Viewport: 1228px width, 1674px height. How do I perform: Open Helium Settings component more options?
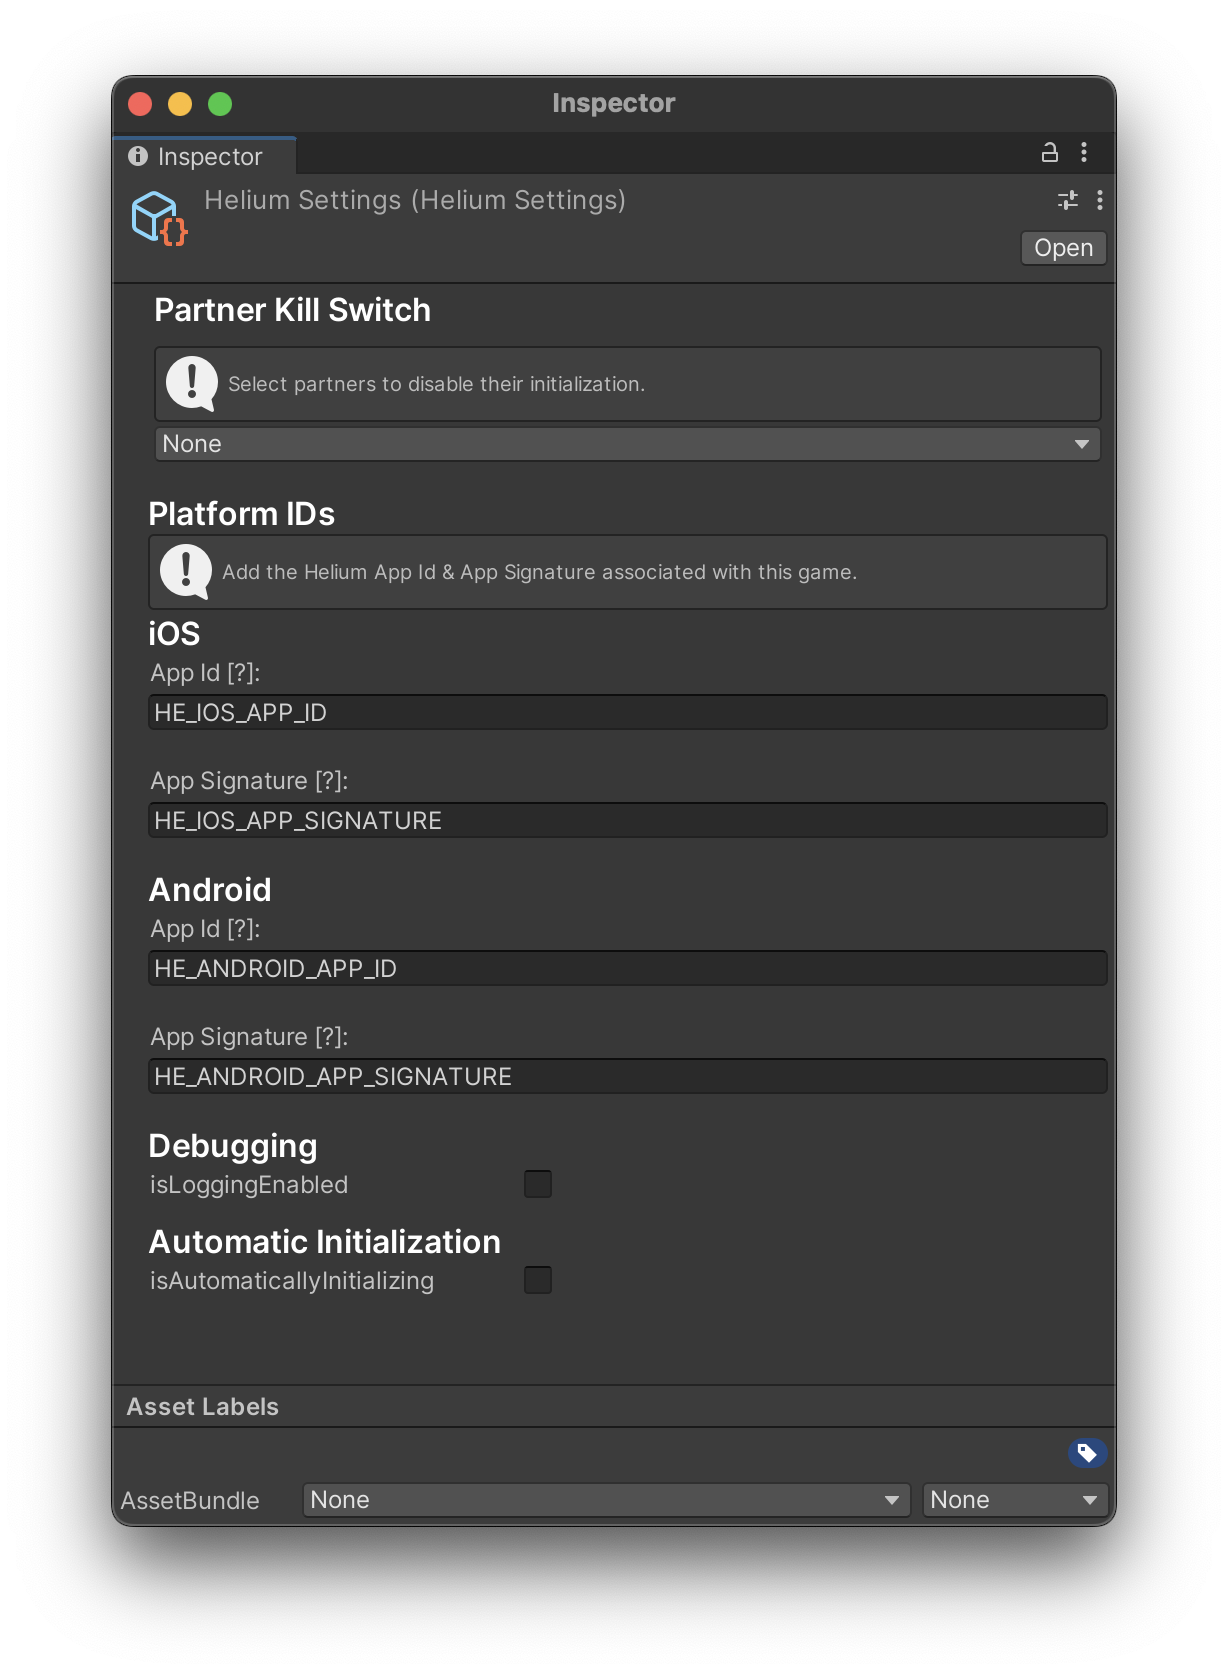click(x=1100, y=200)
